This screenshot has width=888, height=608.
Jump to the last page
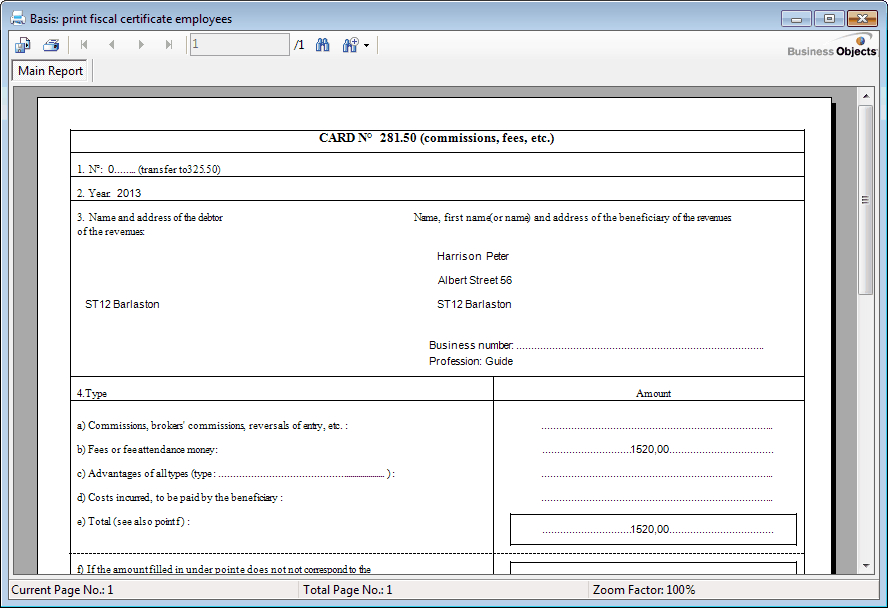[x=168, y=44]
